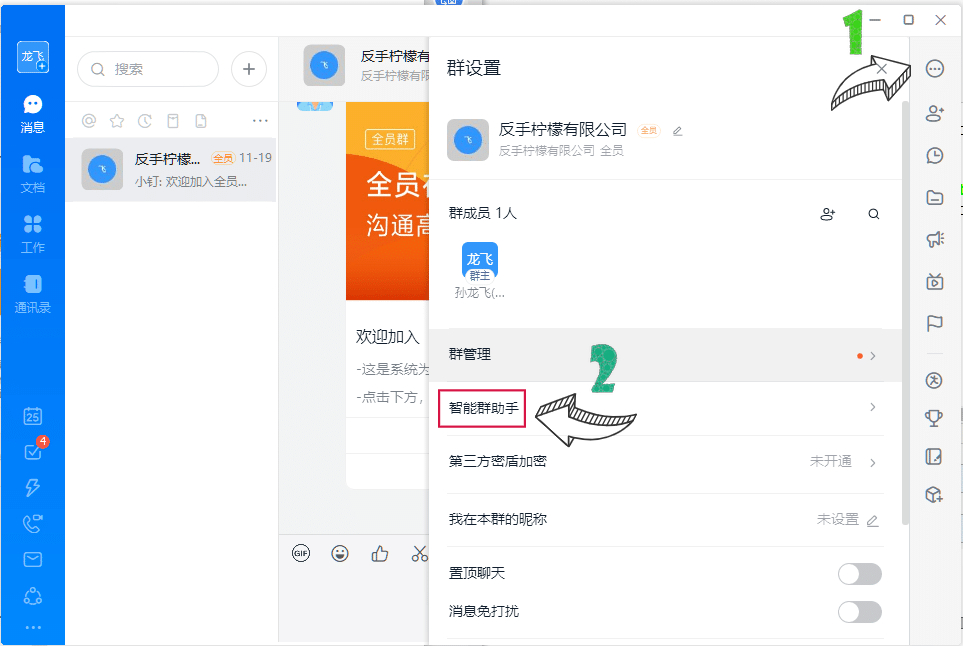Edit my nickname pencil next to 未设置
Image resolution: width=963 pixels, height=646 pixels.
(x=872, y=520)
